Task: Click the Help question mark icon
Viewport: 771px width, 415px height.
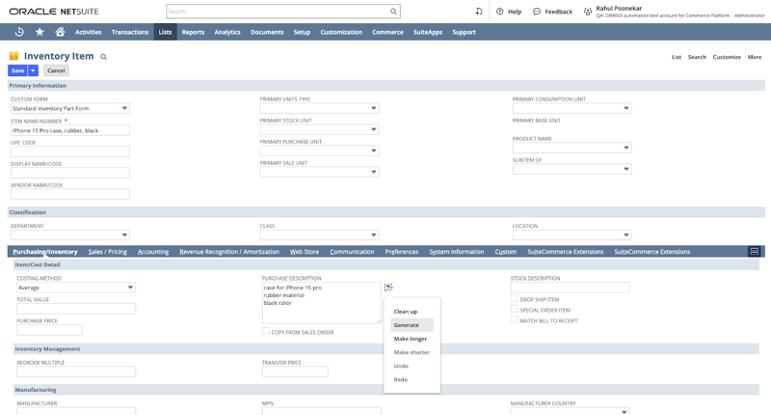Action: point(500,12)
